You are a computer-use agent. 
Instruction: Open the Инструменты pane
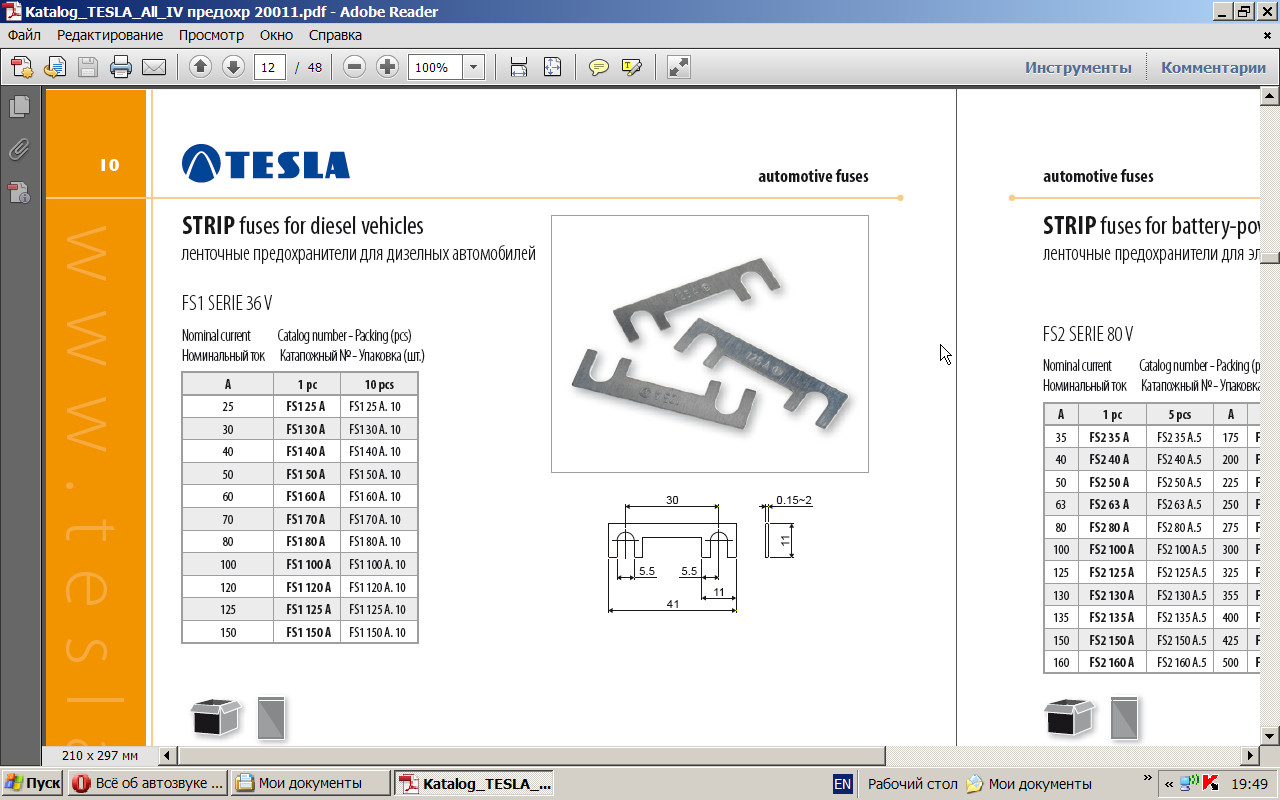pyautogui.click(x=1078, y=68)
